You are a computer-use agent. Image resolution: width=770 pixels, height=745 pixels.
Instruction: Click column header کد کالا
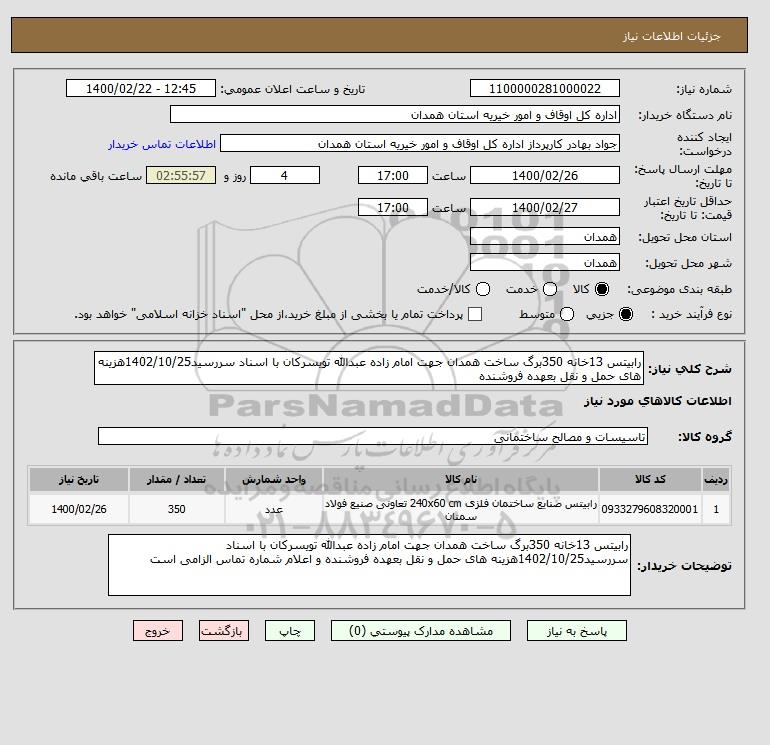pyautogui.click(x=650, y=479)
